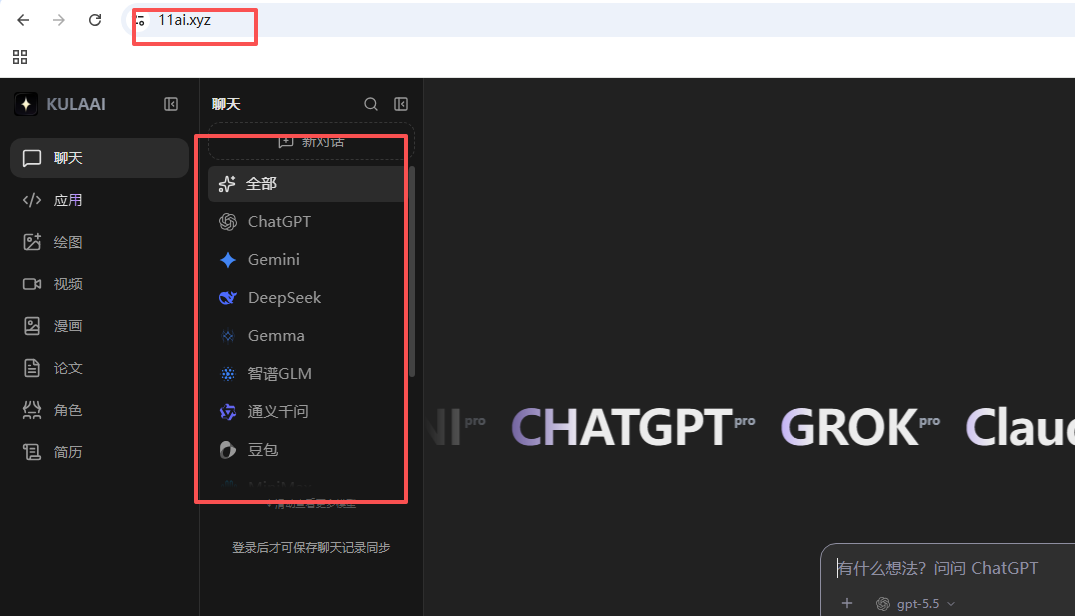The image size is (1075, 616).
Task: Click the browser forward arrow
Action: pos(59,20)
